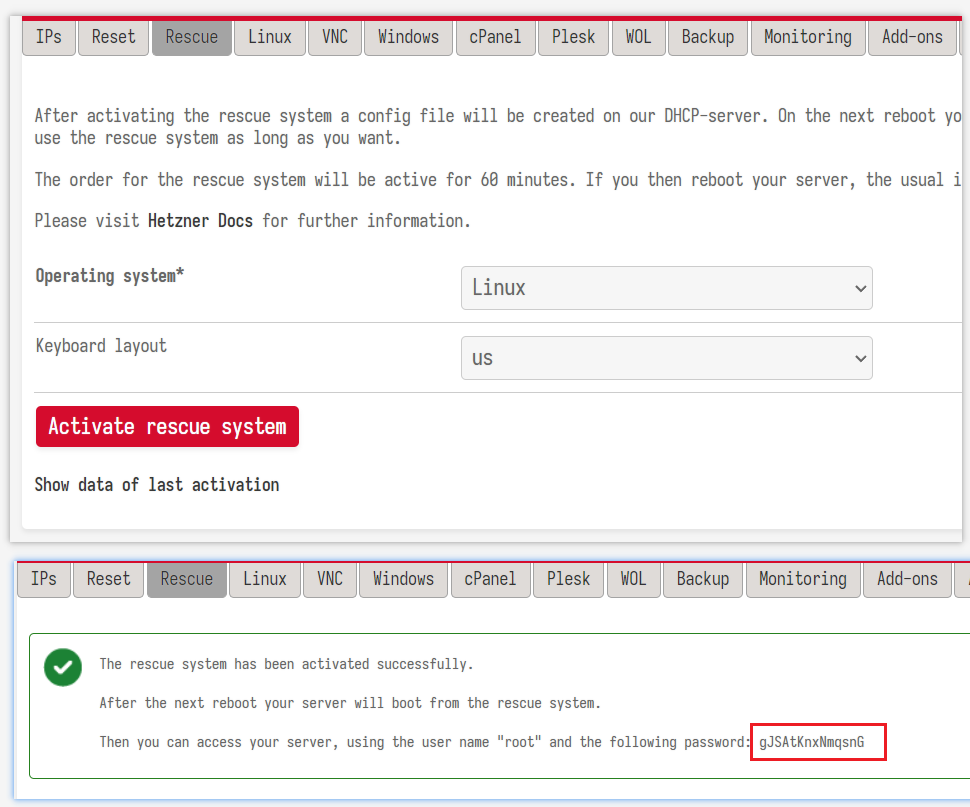Image resolution: width=970 pixels, height=807 pixels.
Task: Switch to Plesk tab in upper panel
Action: point(574,37)
